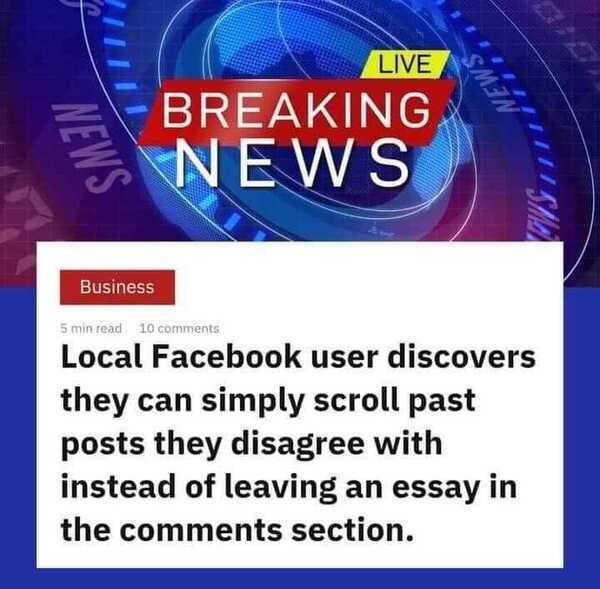Click the word Facebook in the headline
The image size is (600, 589).
point(227,357)
